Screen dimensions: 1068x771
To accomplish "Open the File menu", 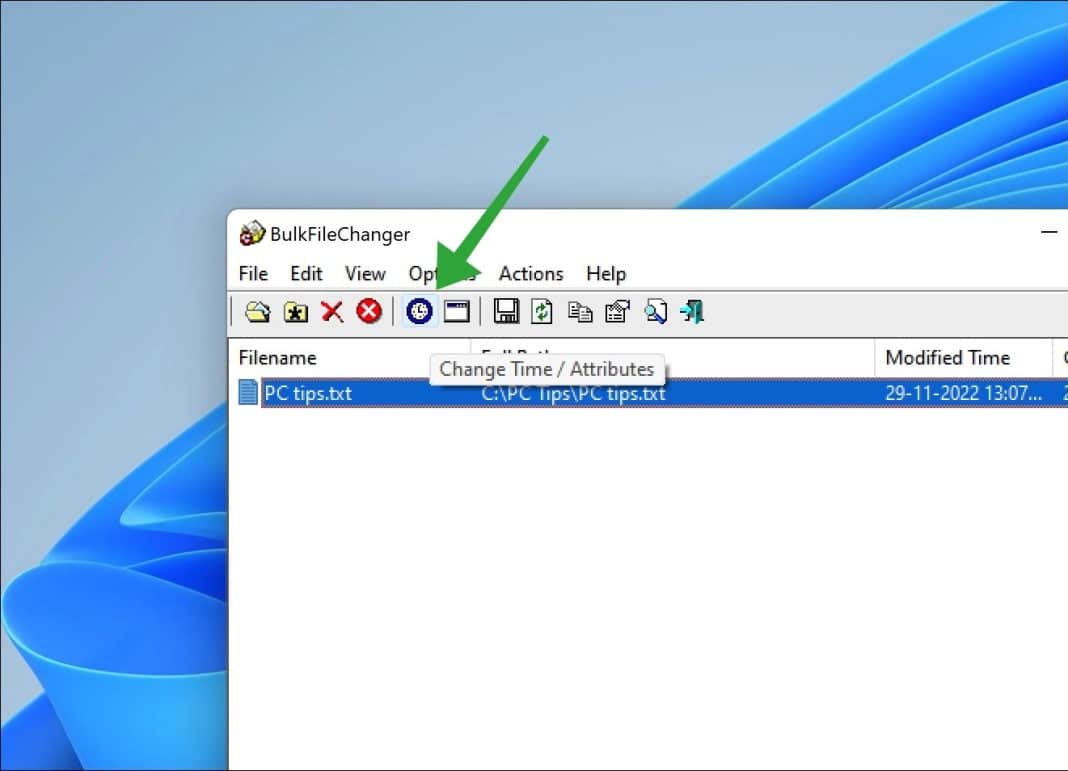I will (x=253, y=274).
